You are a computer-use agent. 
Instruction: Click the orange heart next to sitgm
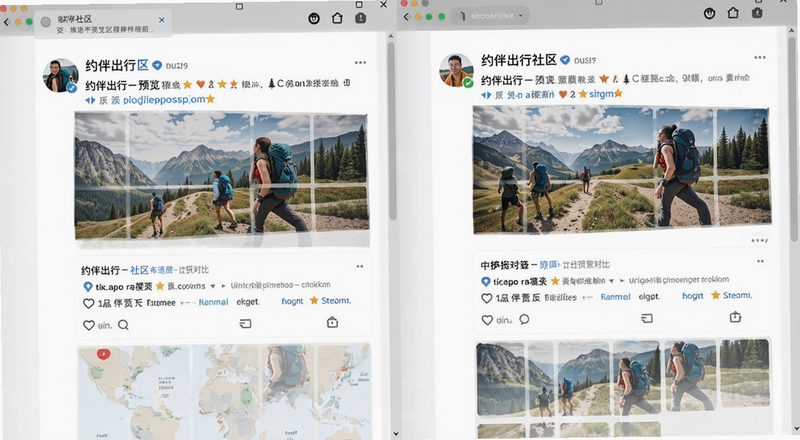pos(563,94)
